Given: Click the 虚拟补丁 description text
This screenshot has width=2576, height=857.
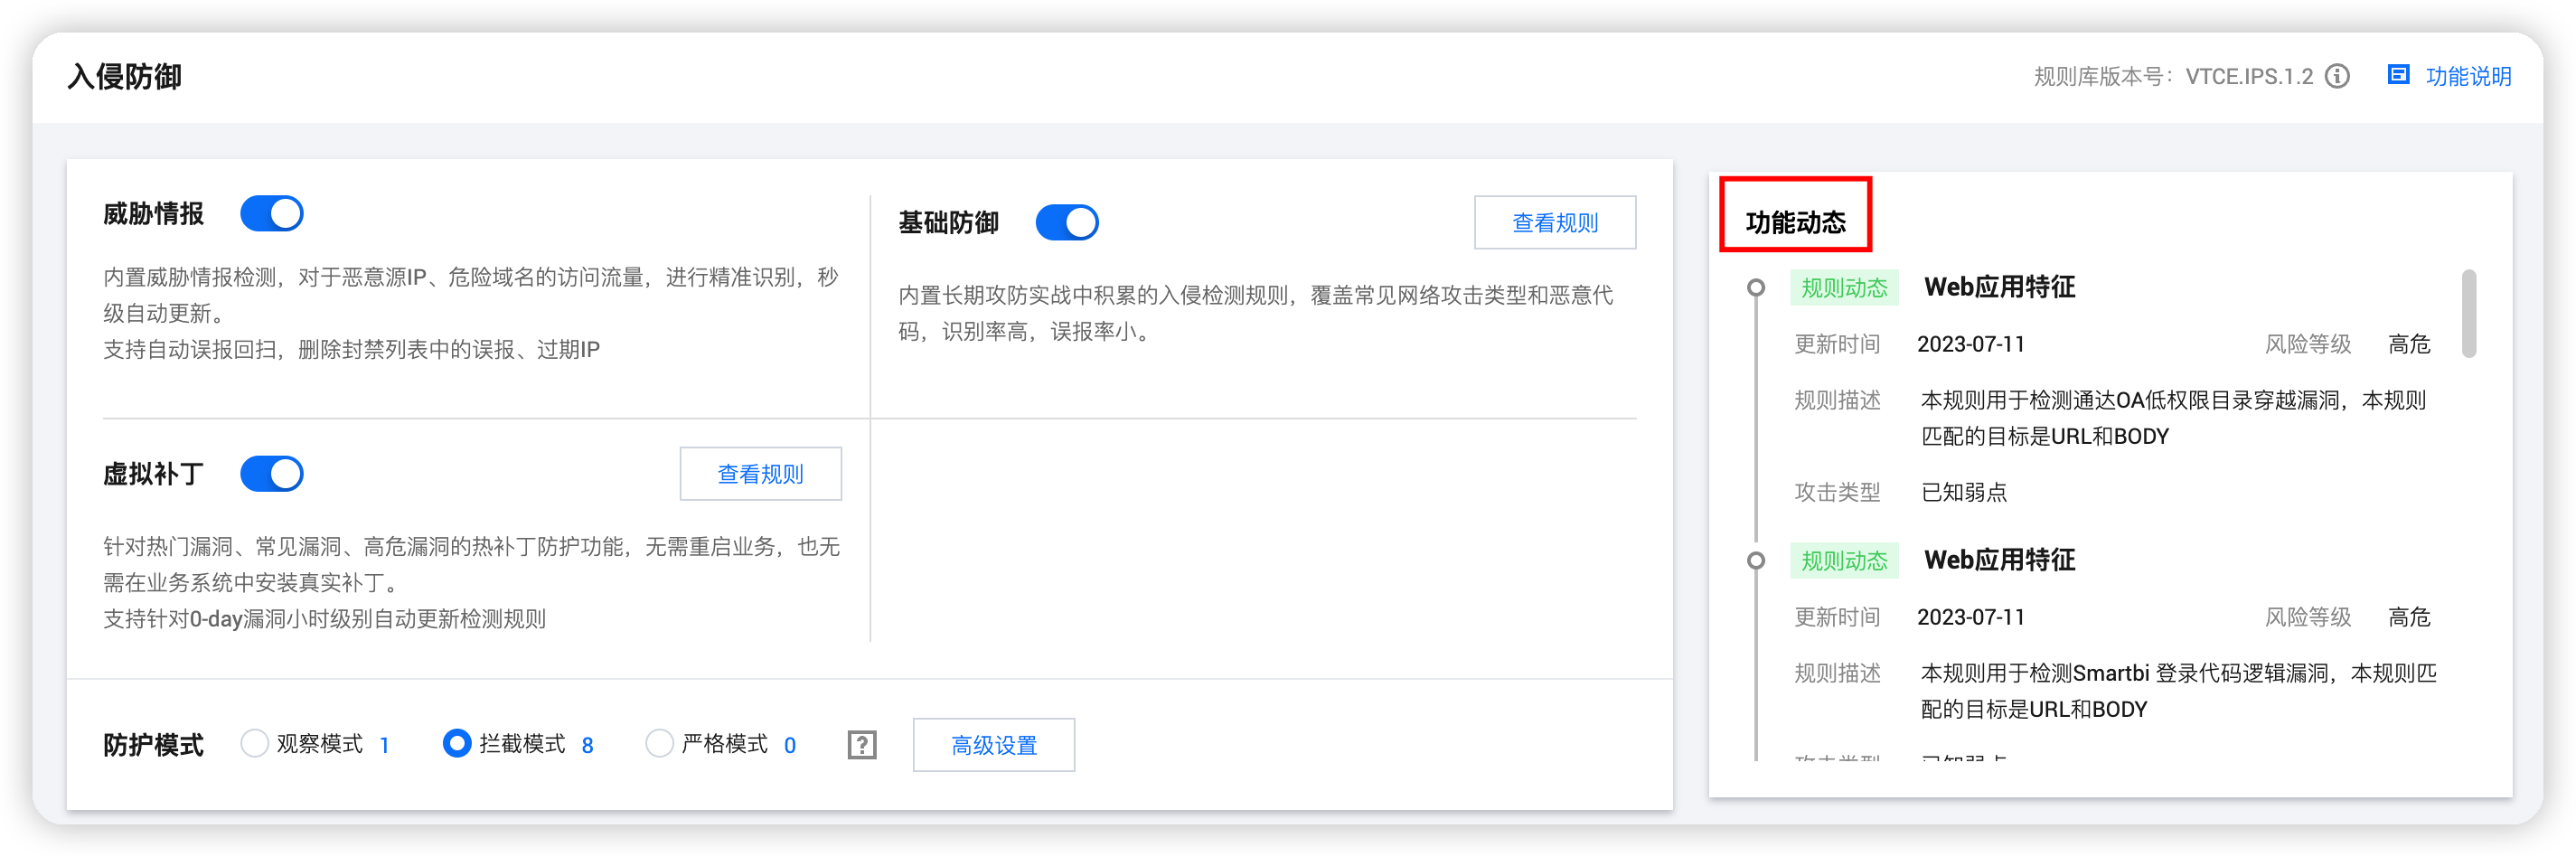Looking at the screenshot, I should tap(471, 583).
